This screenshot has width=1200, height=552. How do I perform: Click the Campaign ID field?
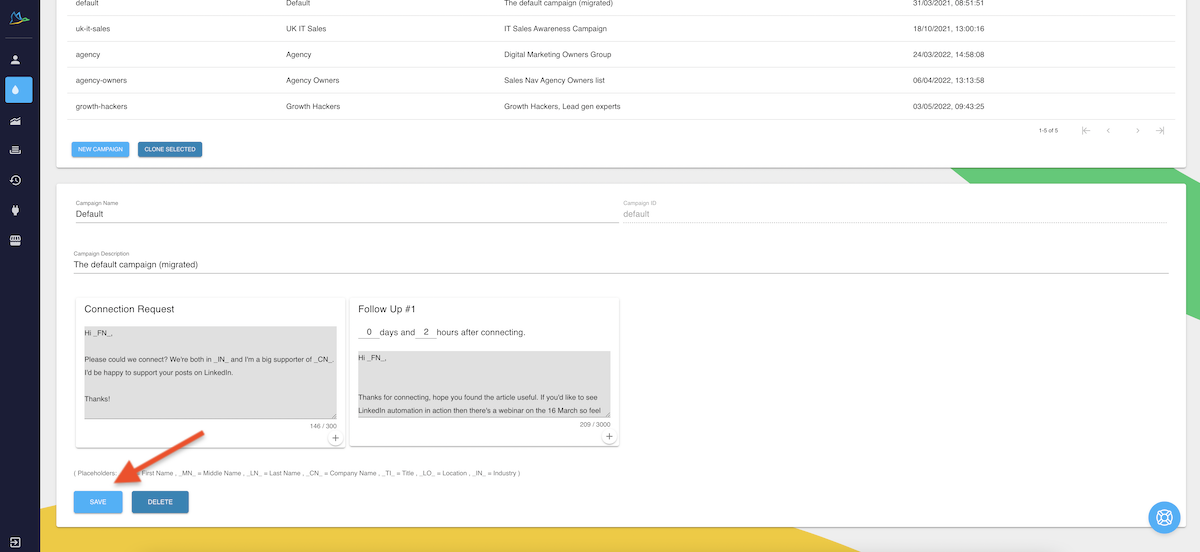(895, 214)
